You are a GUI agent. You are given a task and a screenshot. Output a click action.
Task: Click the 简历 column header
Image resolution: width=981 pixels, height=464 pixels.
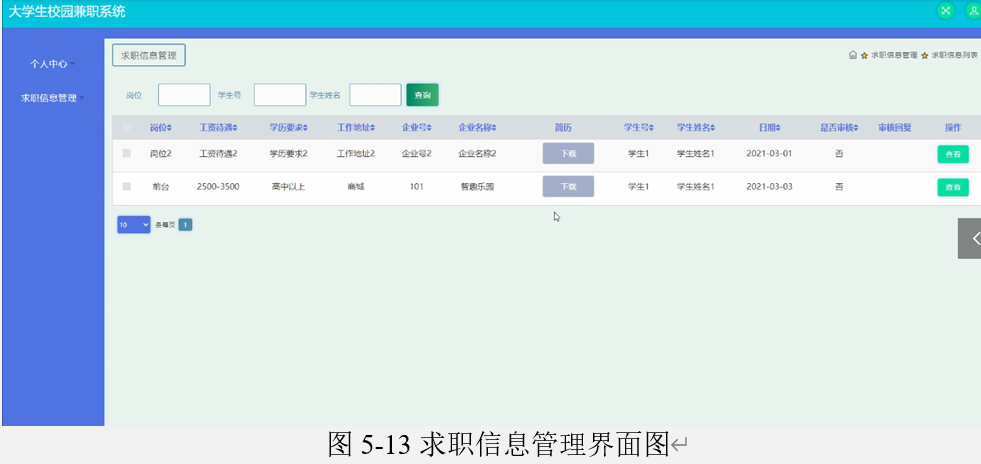pos(563,128)
